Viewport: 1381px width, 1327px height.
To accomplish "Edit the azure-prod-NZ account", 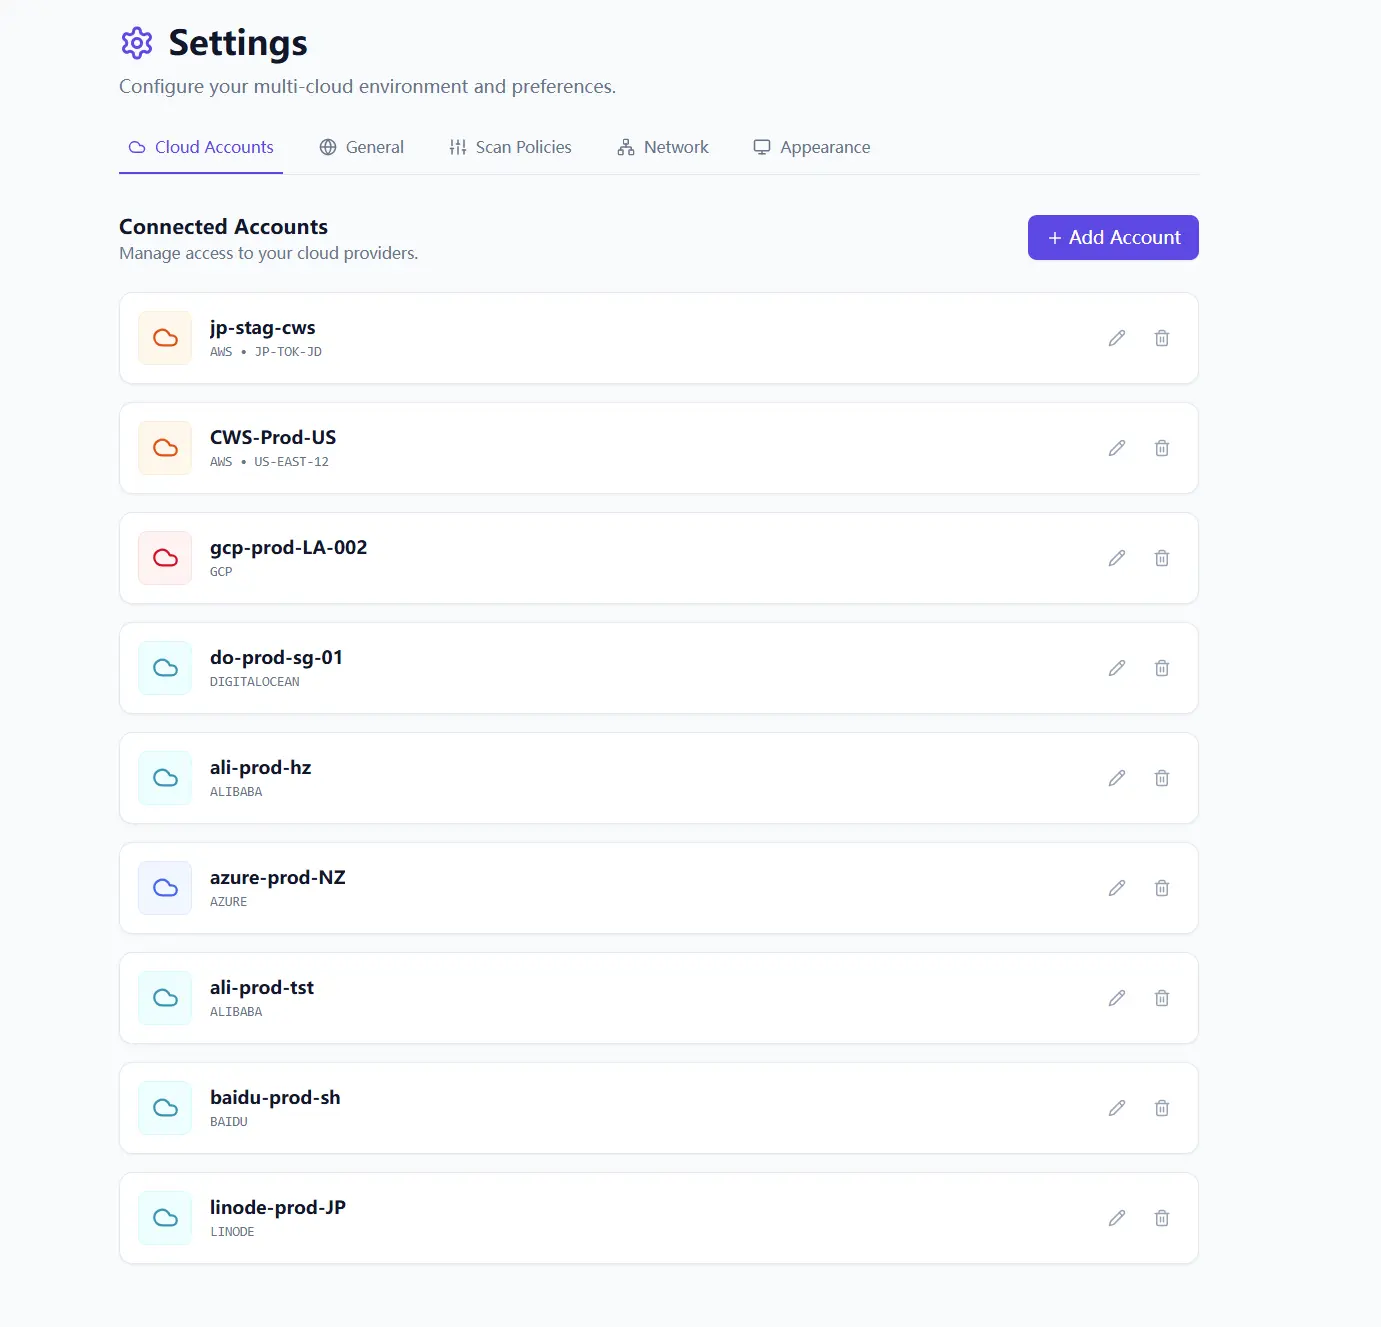I will (1117, 888).
